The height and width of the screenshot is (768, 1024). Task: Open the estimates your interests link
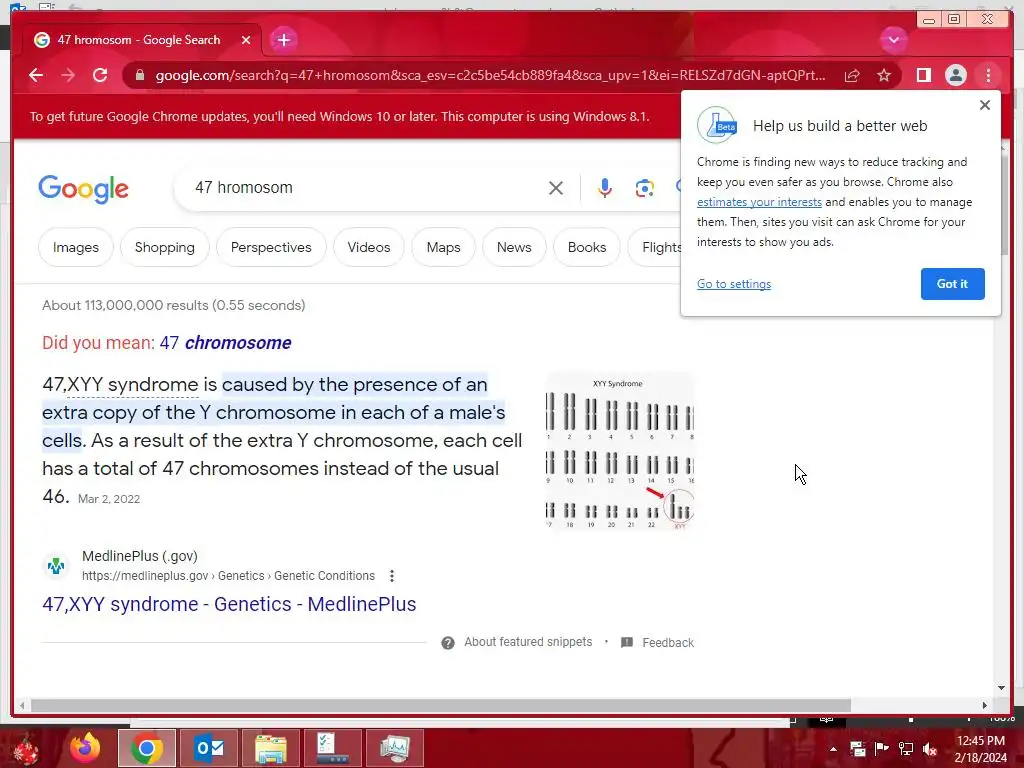click(759, 202)
